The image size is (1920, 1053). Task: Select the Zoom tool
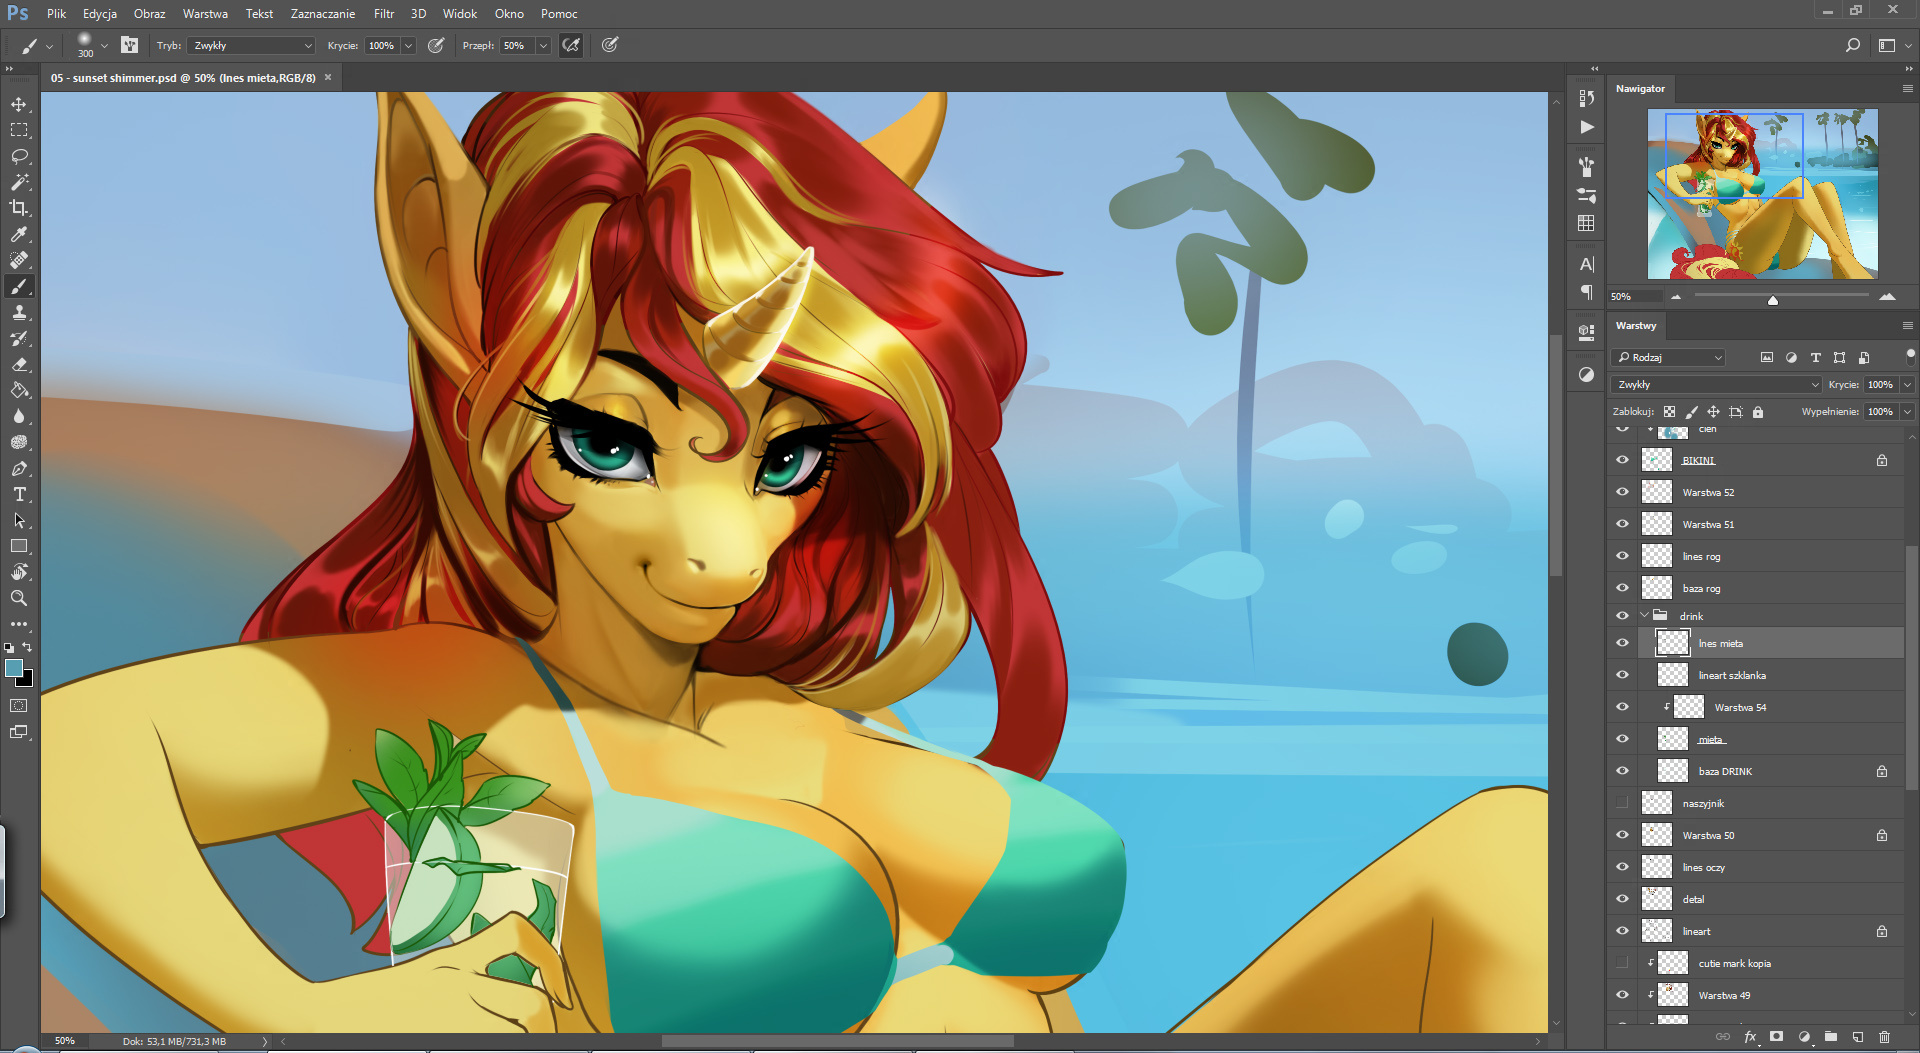point(19,598)
